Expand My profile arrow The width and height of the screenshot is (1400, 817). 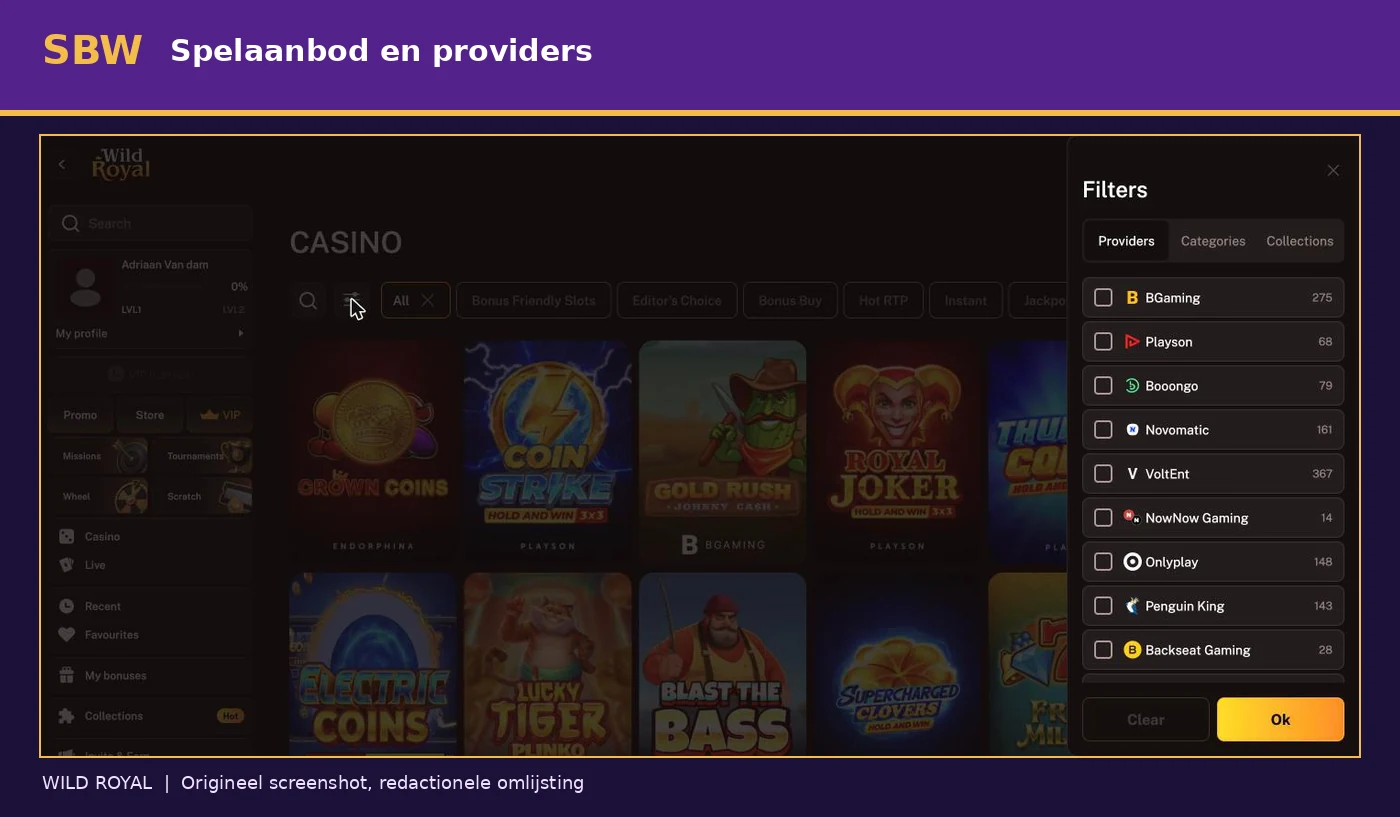(x=241, y=333)
